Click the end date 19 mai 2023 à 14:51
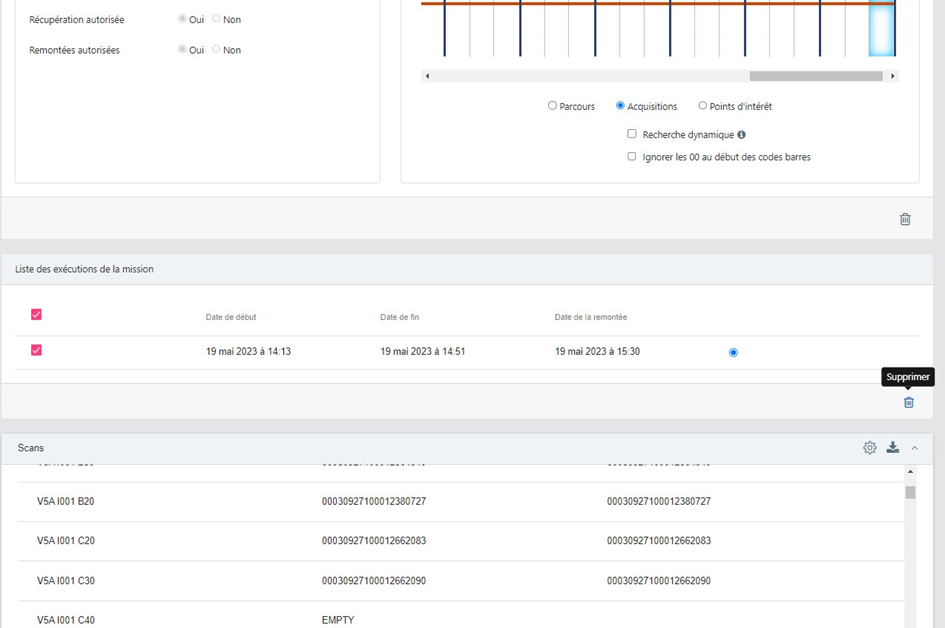Image resolution: width=945 pixels, height=628 pixels. tap(422, 351)
